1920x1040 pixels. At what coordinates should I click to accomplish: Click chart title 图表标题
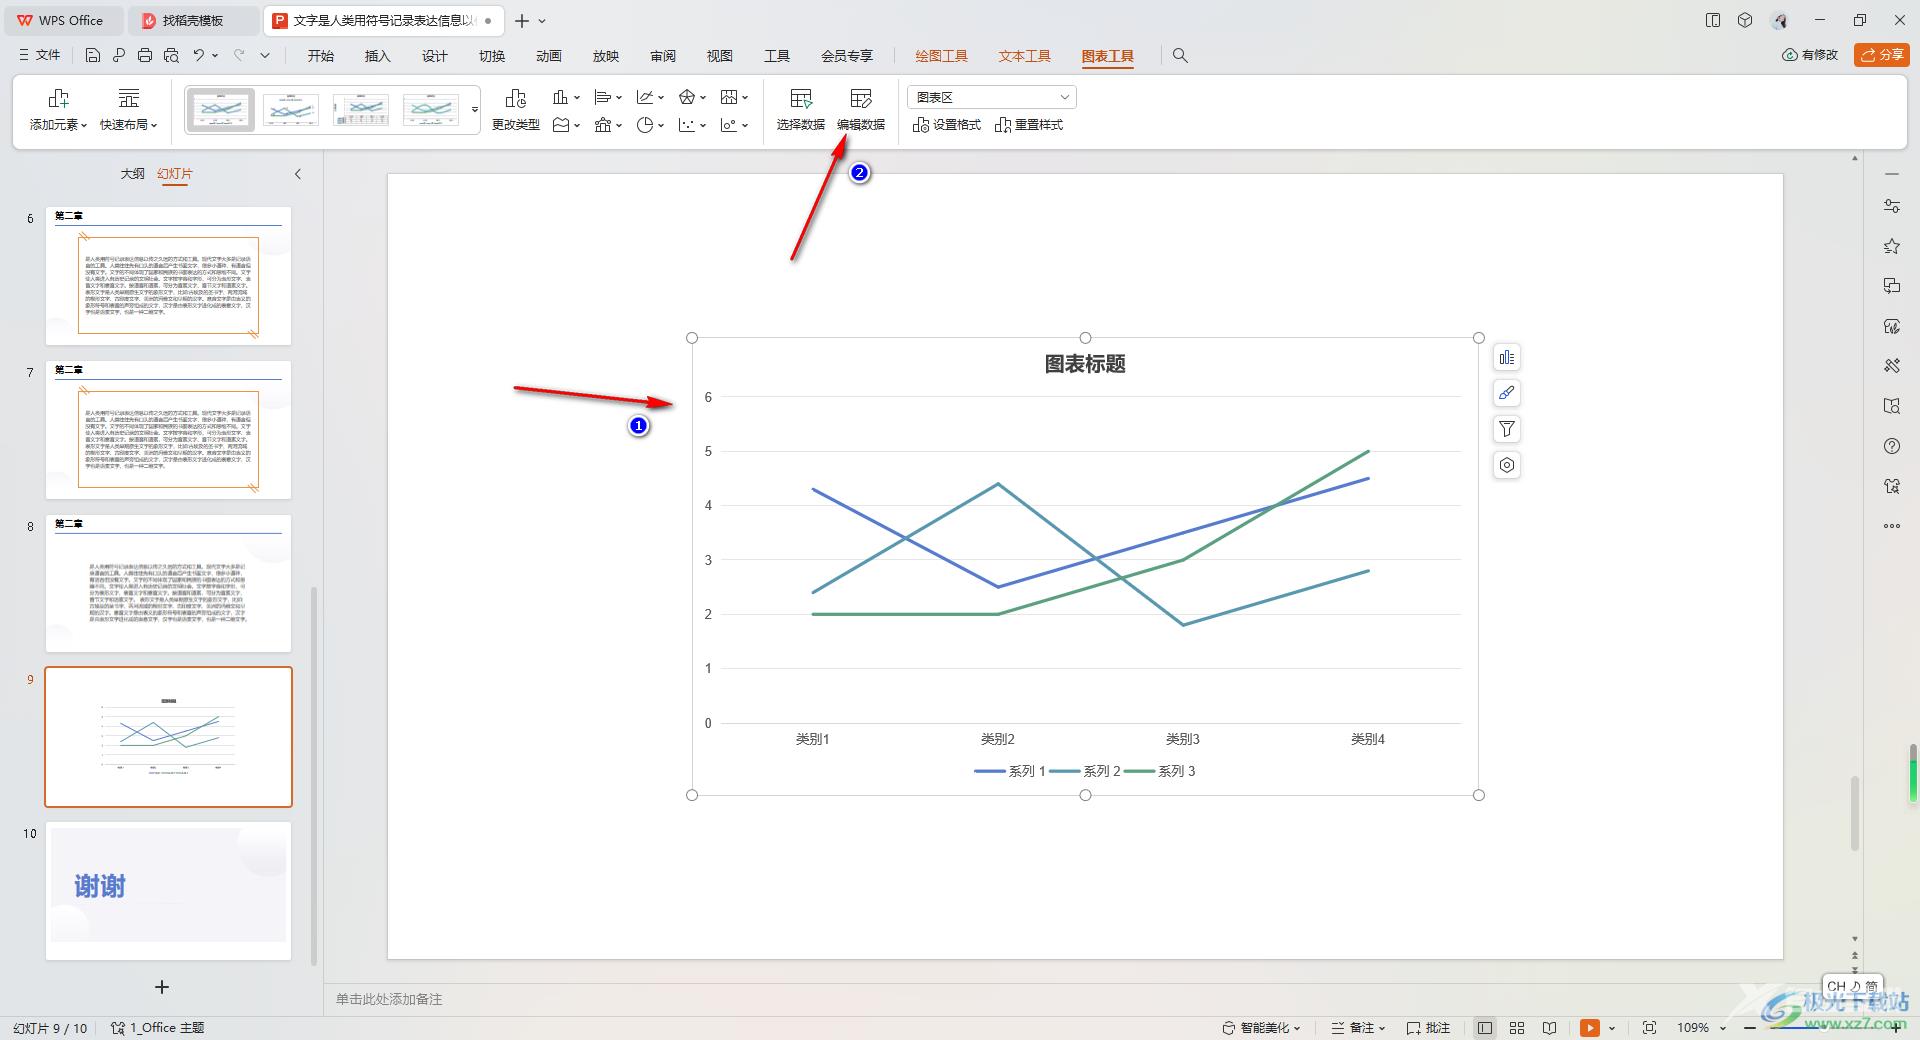(x=1085, y=364)
